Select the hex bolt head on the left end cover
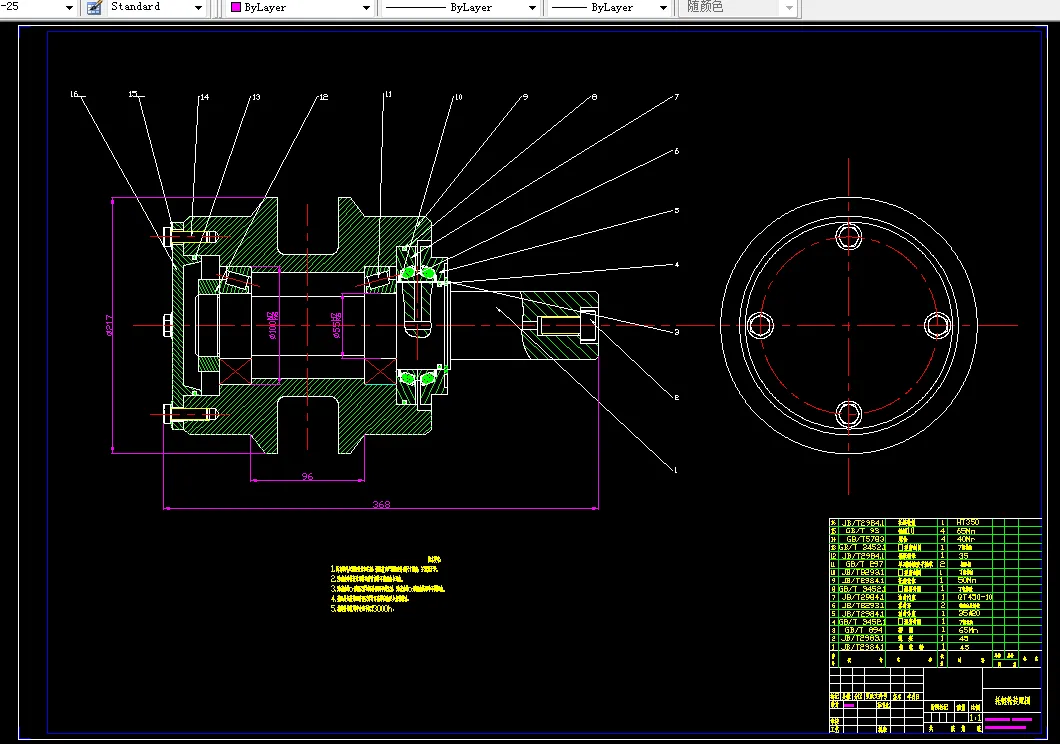The height and width of the screenshot is (744, 1060). (x=166, y=324)
